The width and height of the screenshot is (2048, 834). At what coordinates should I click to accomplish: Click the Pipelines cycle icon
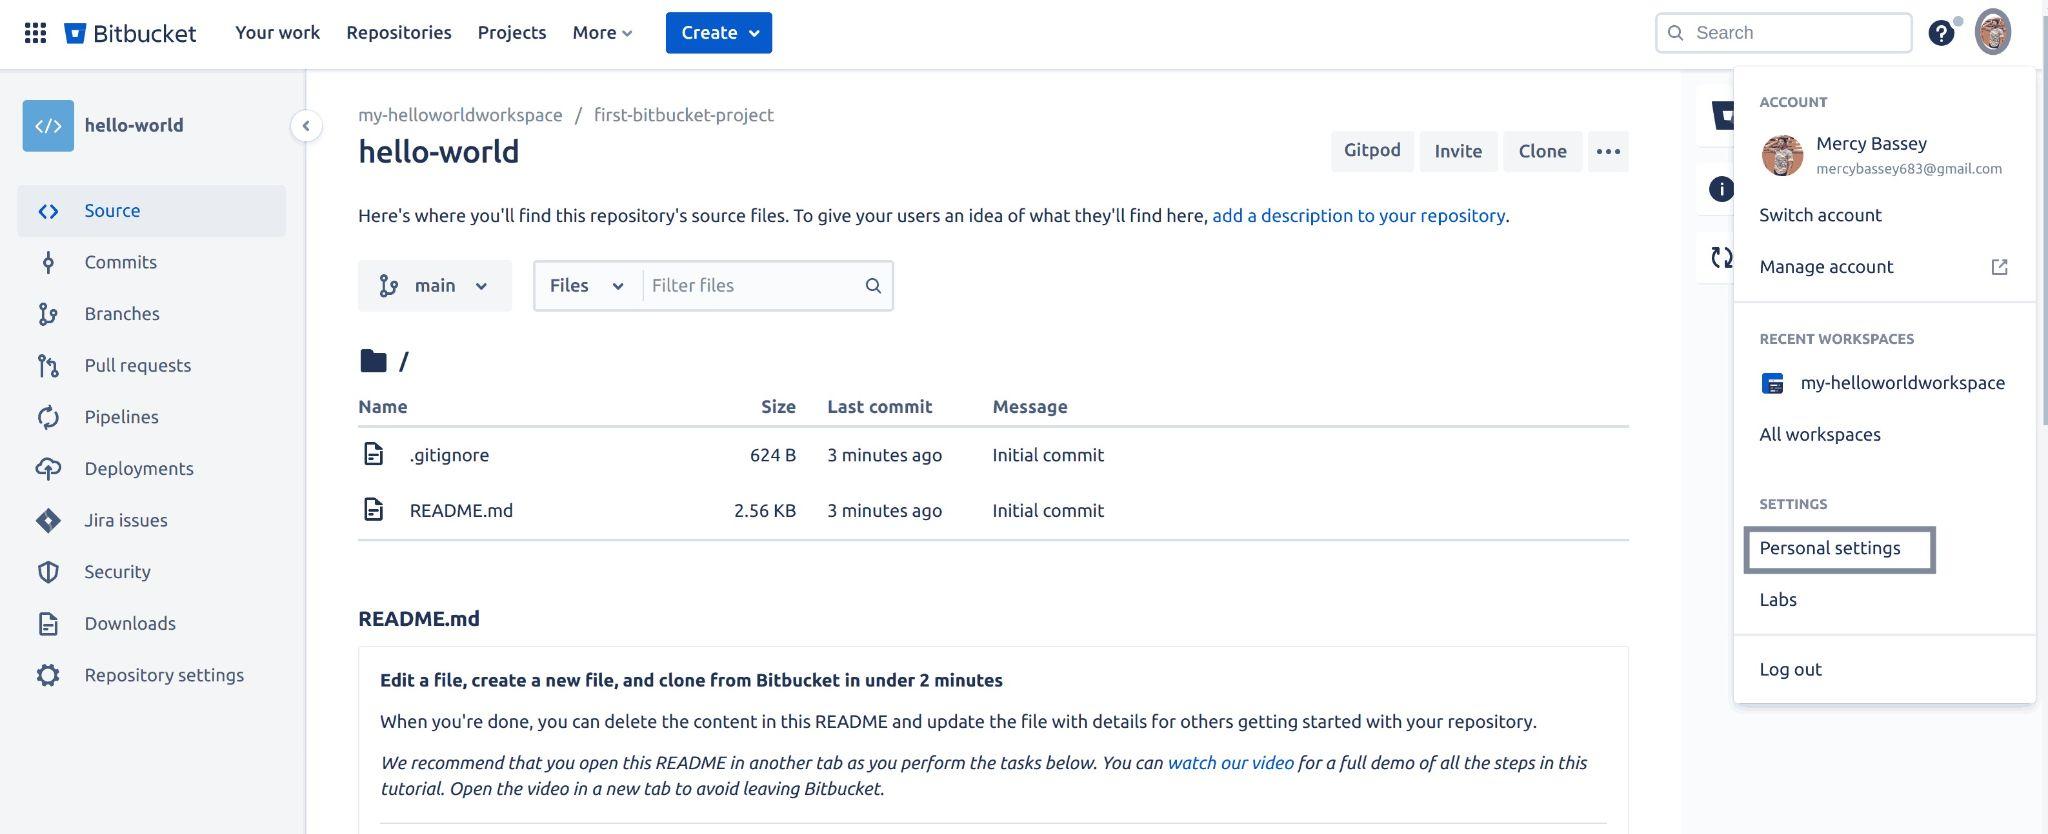coord(48,417)
